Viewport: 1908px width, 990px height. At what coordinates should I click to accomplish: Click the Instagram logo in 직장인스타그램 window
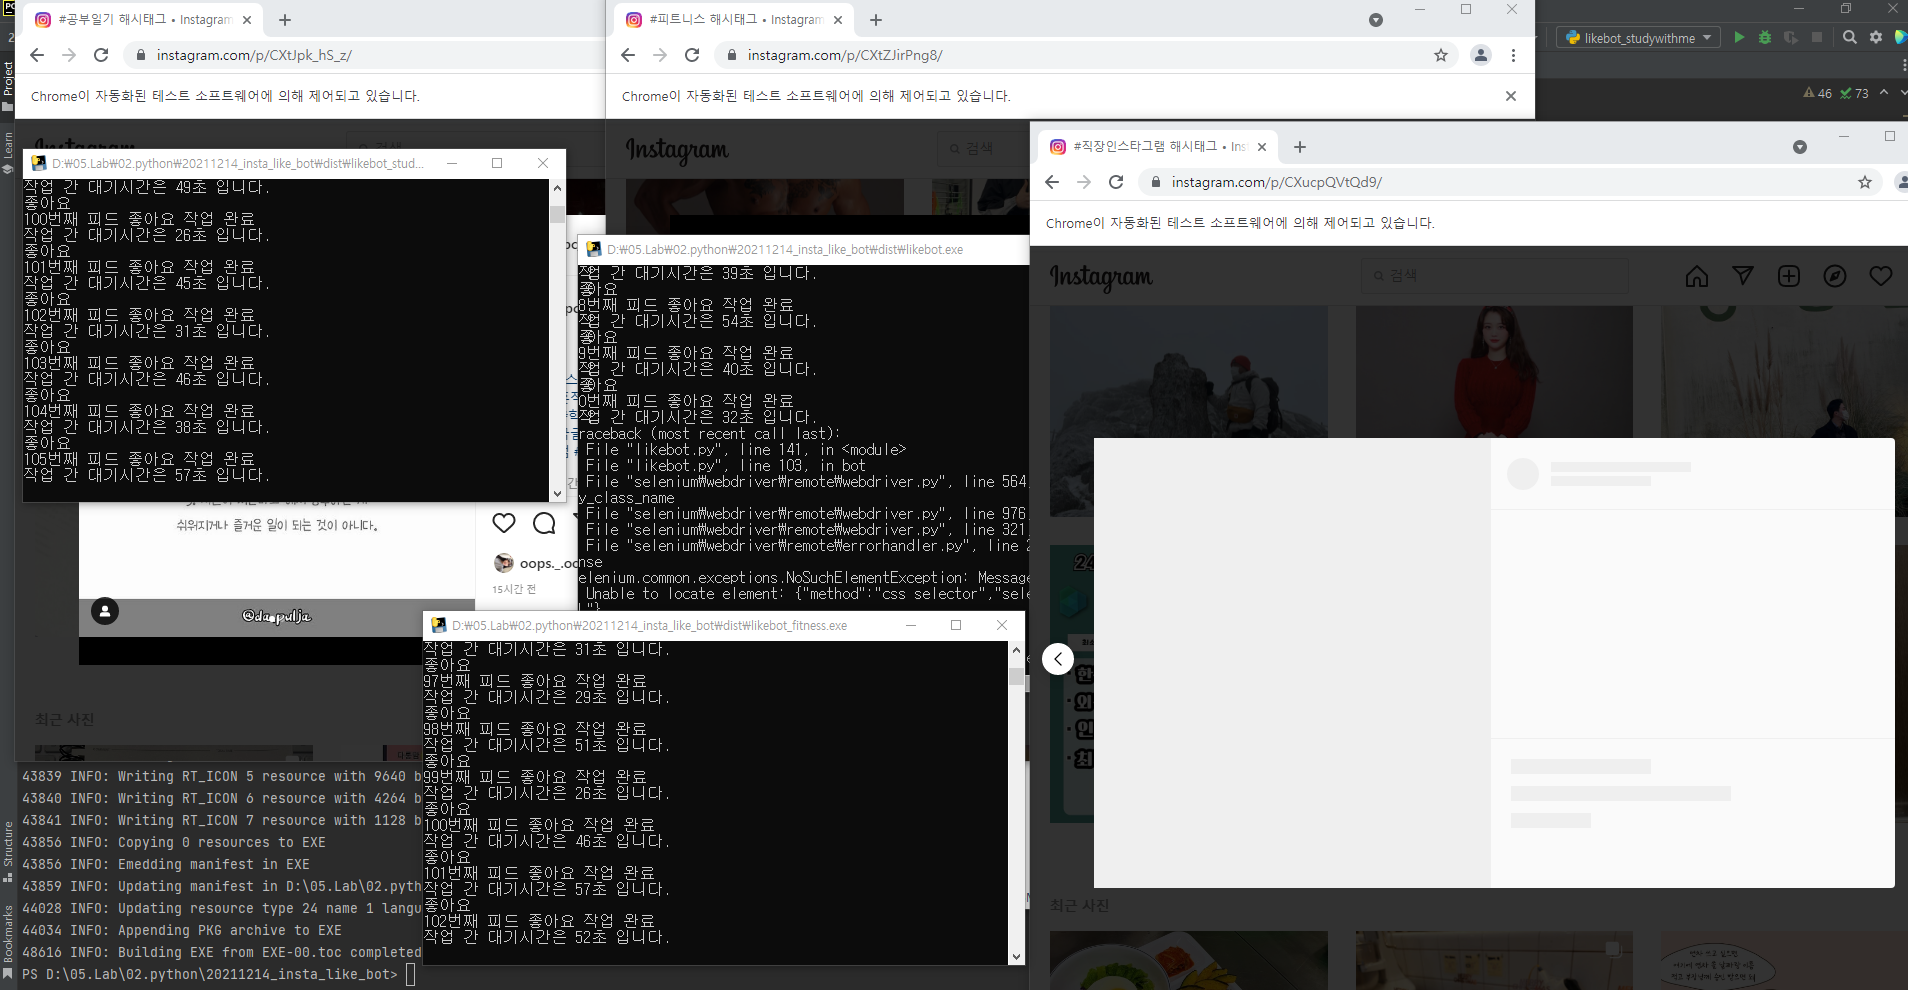pos(1101,277)
